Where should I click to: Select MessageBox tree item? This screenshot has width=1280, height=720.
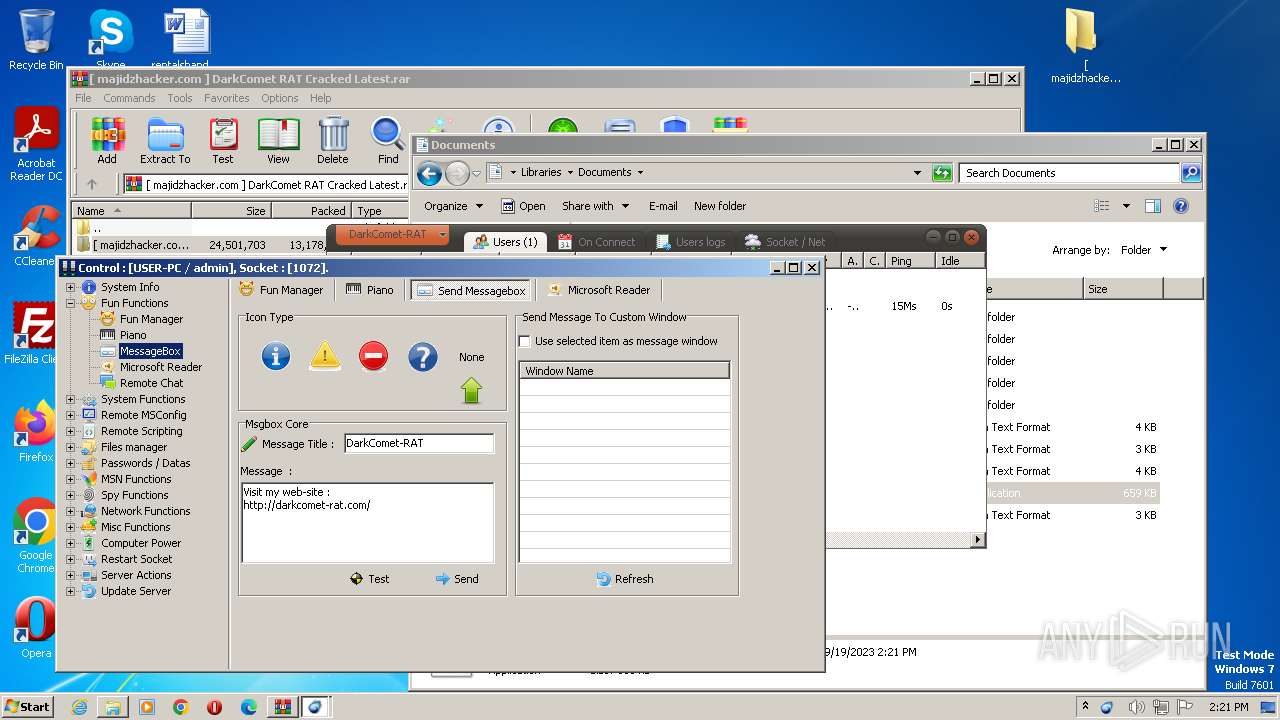pyautogui.click(x=150, y=351)
